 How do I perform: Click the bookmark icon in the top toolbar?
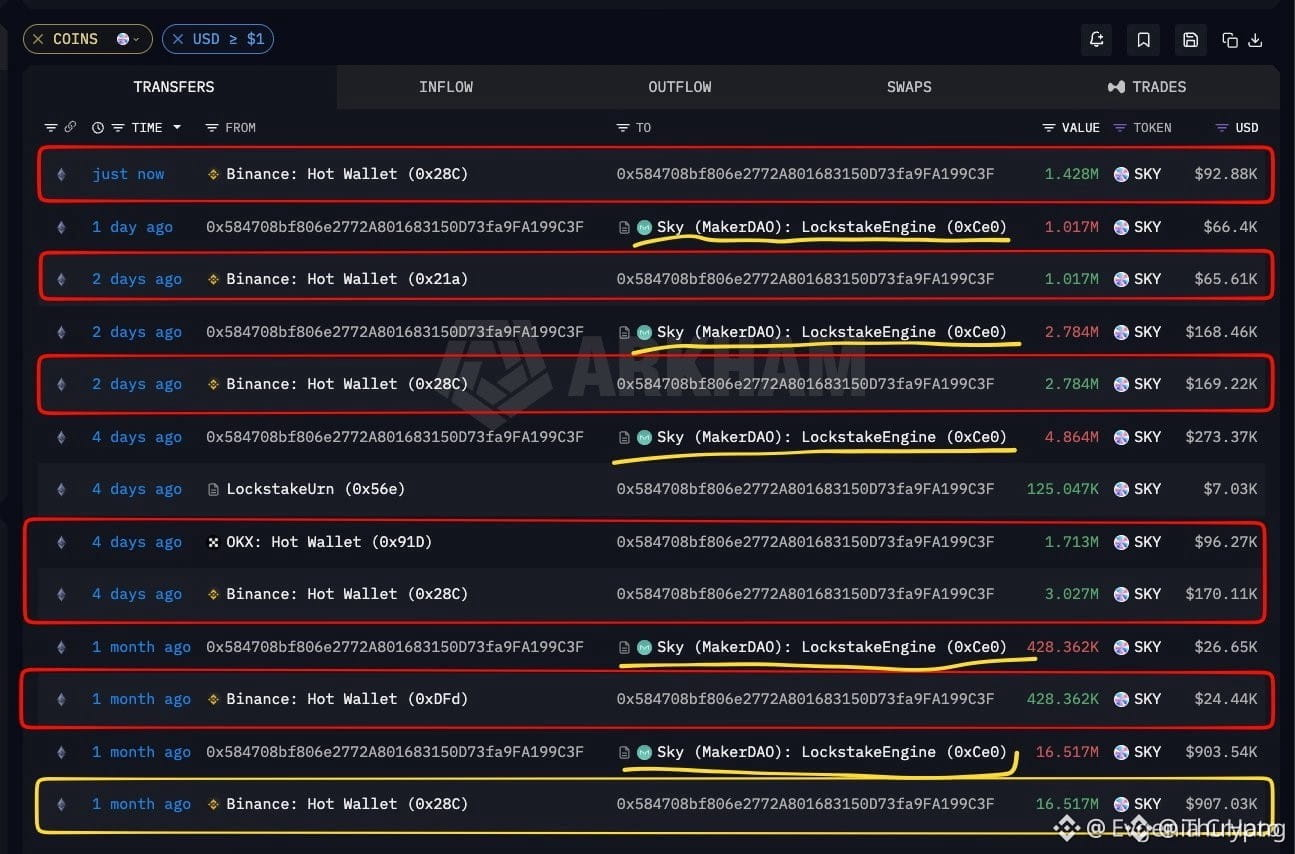tap(1143, 39)
